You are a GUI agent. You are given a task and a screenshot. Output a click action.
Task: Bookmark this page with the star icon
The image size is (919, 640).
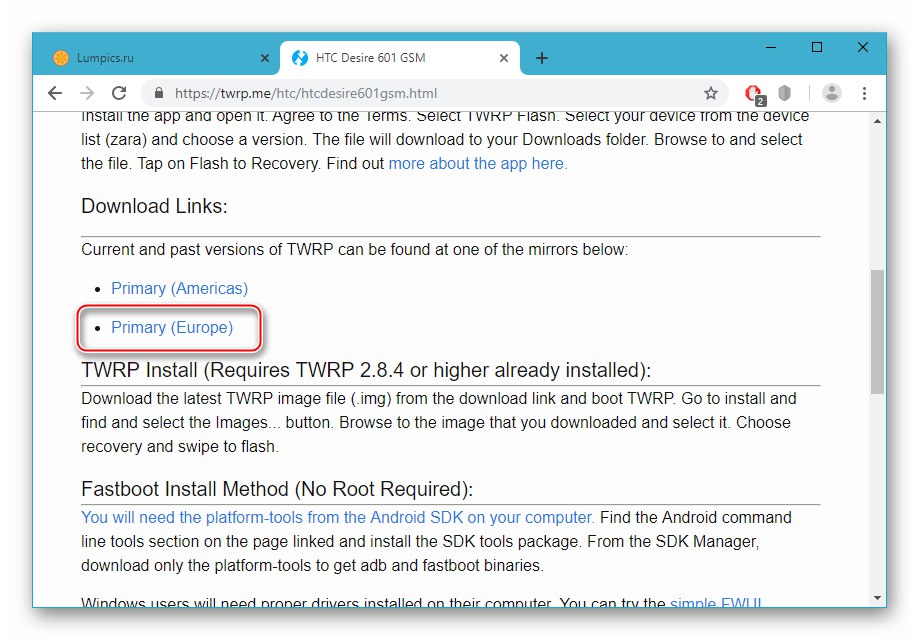pos(710,93)
